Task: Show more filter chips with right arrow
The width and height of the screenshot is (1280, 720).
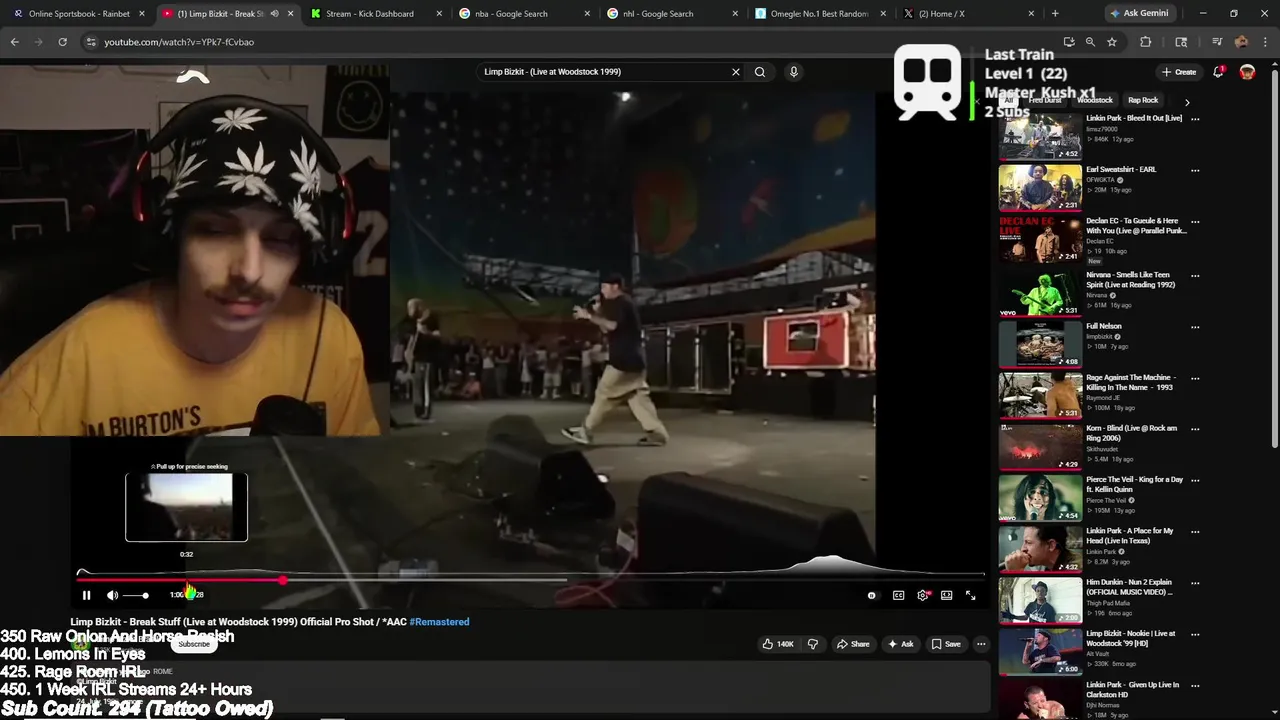Action: click(1187, 102)
